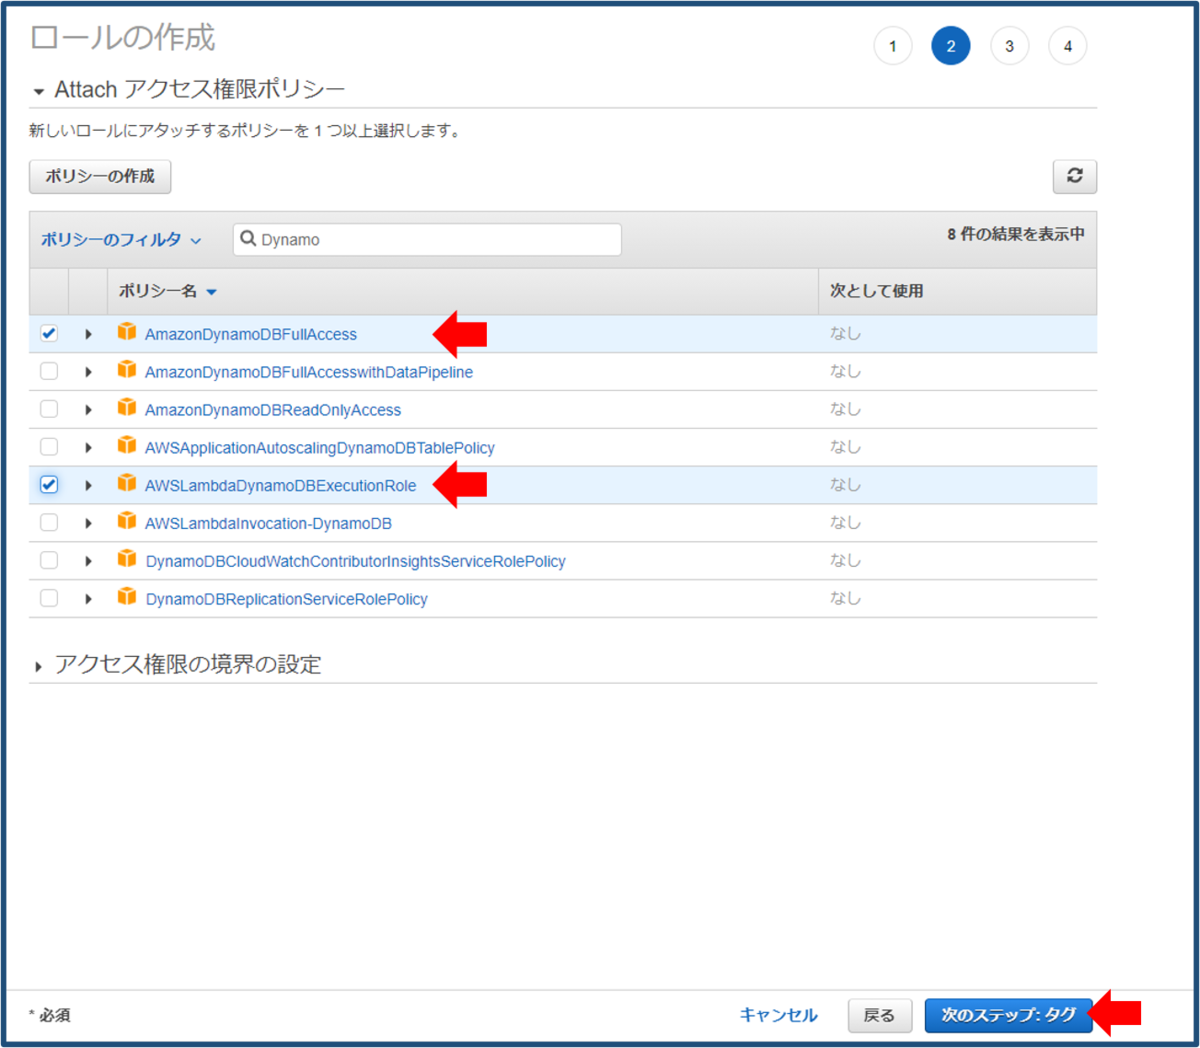Open the AWSLambdaDynamoDBExecutionRole policy link
The height and width of the screenshot is (1048, 1200).
point(281,486)
